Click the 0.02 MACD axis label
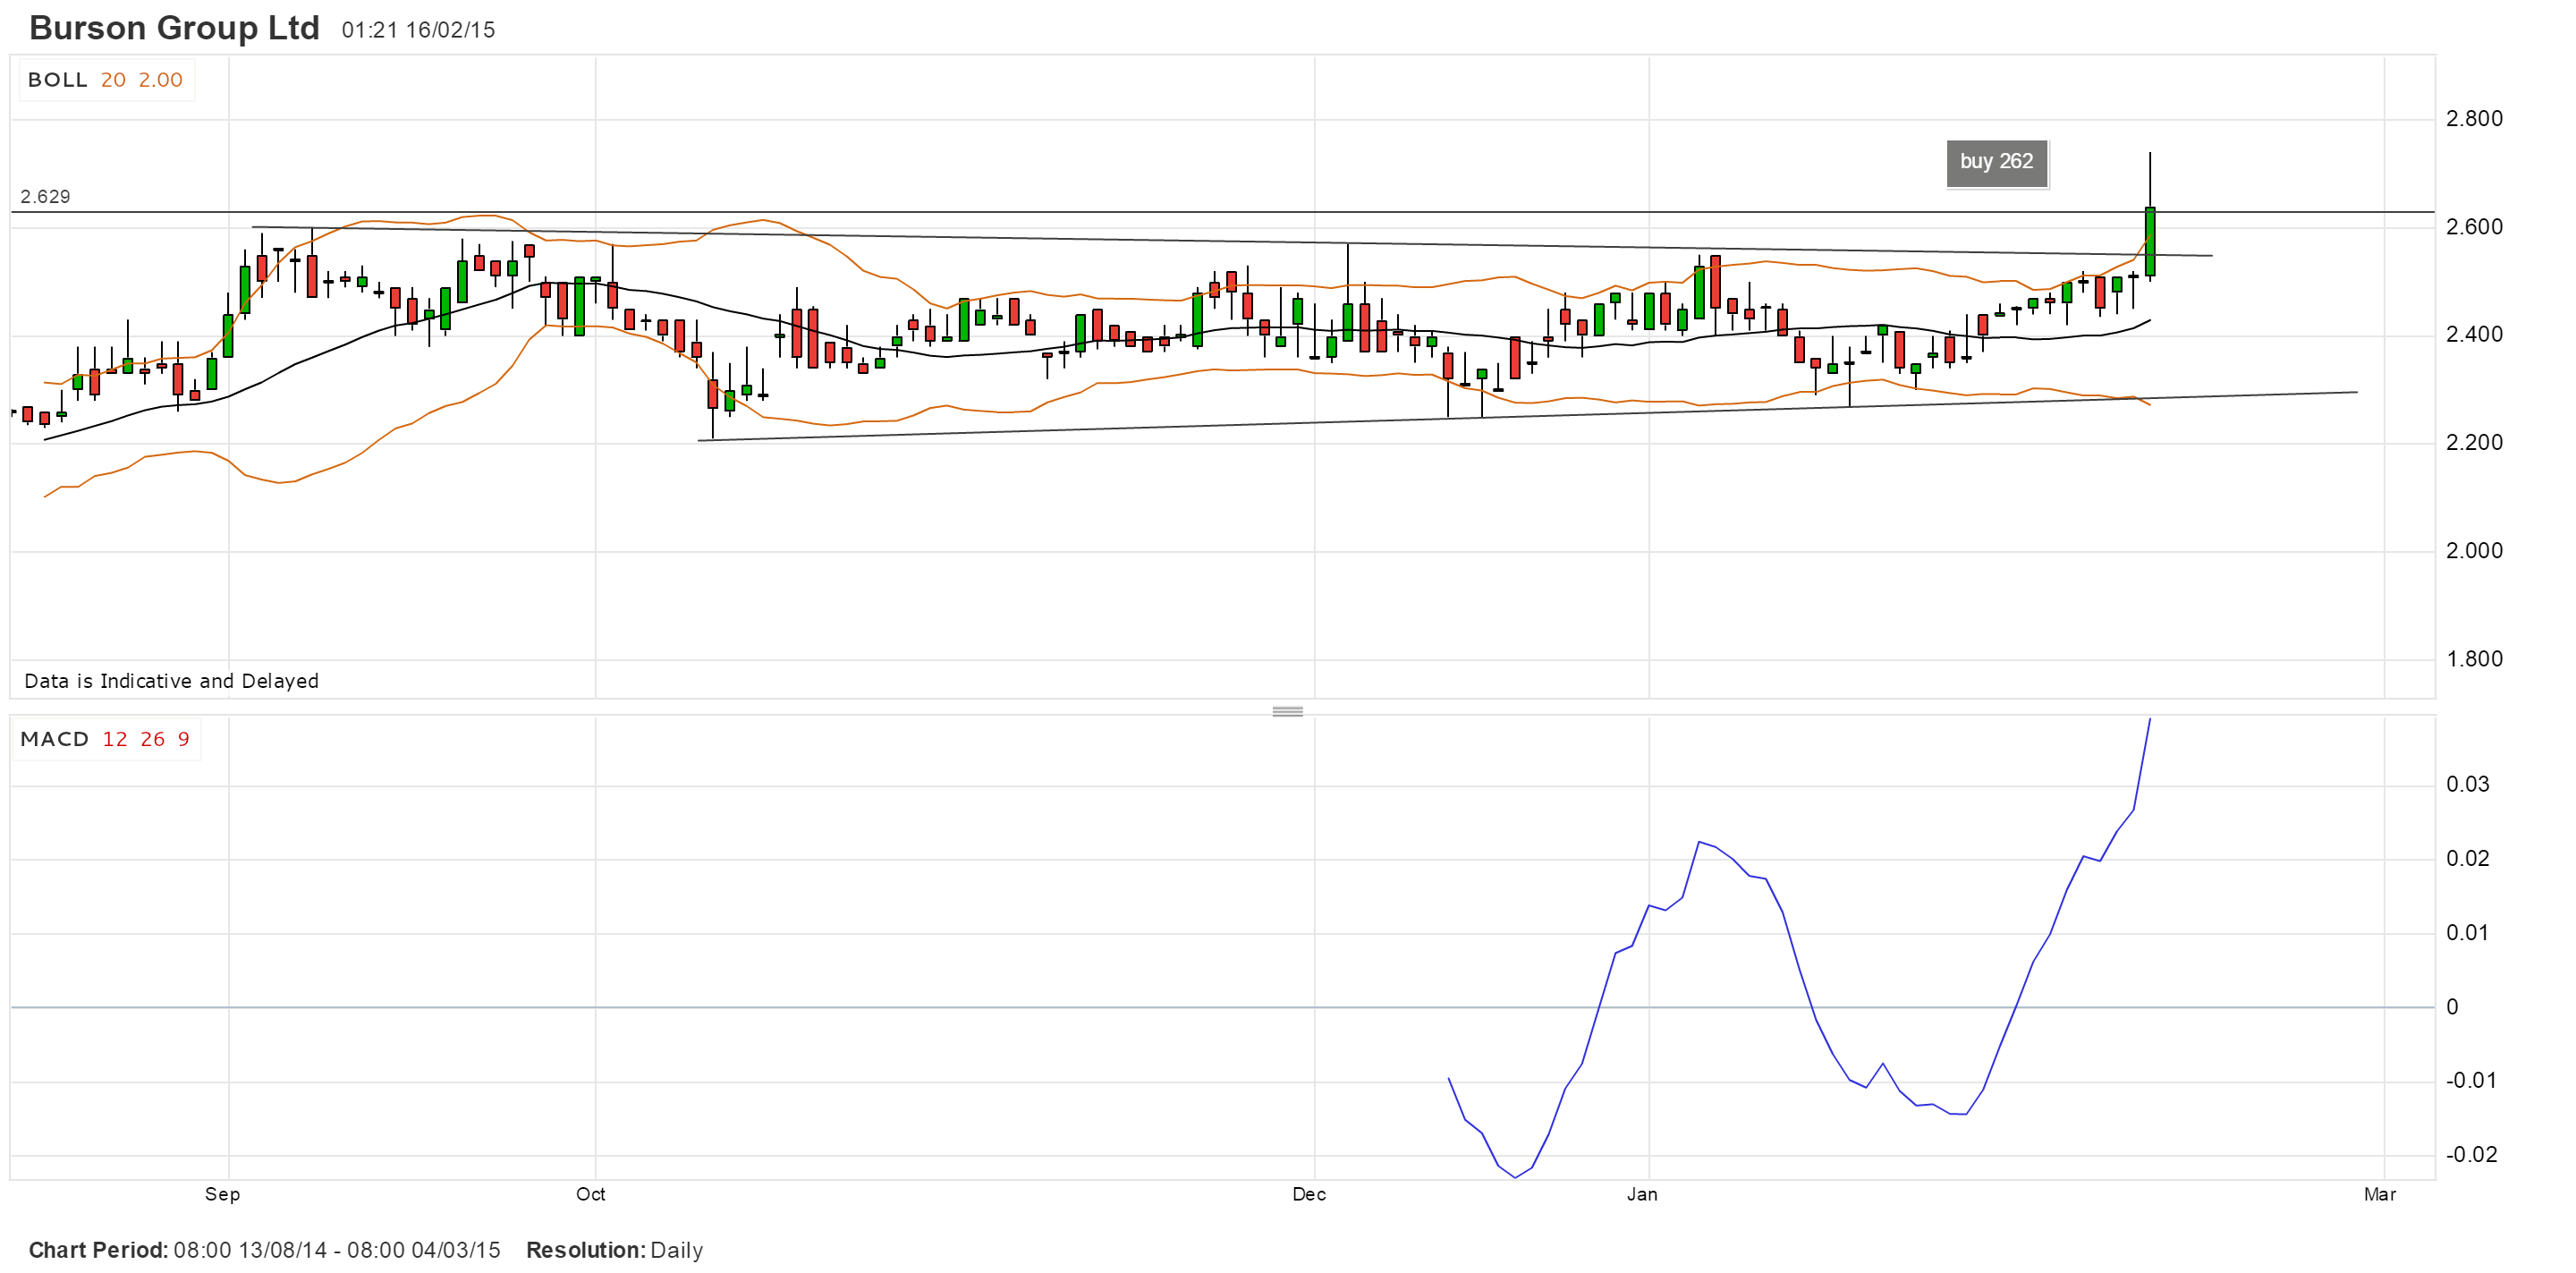Viewport: 2576px width, 1273px height. point(2467,858)
